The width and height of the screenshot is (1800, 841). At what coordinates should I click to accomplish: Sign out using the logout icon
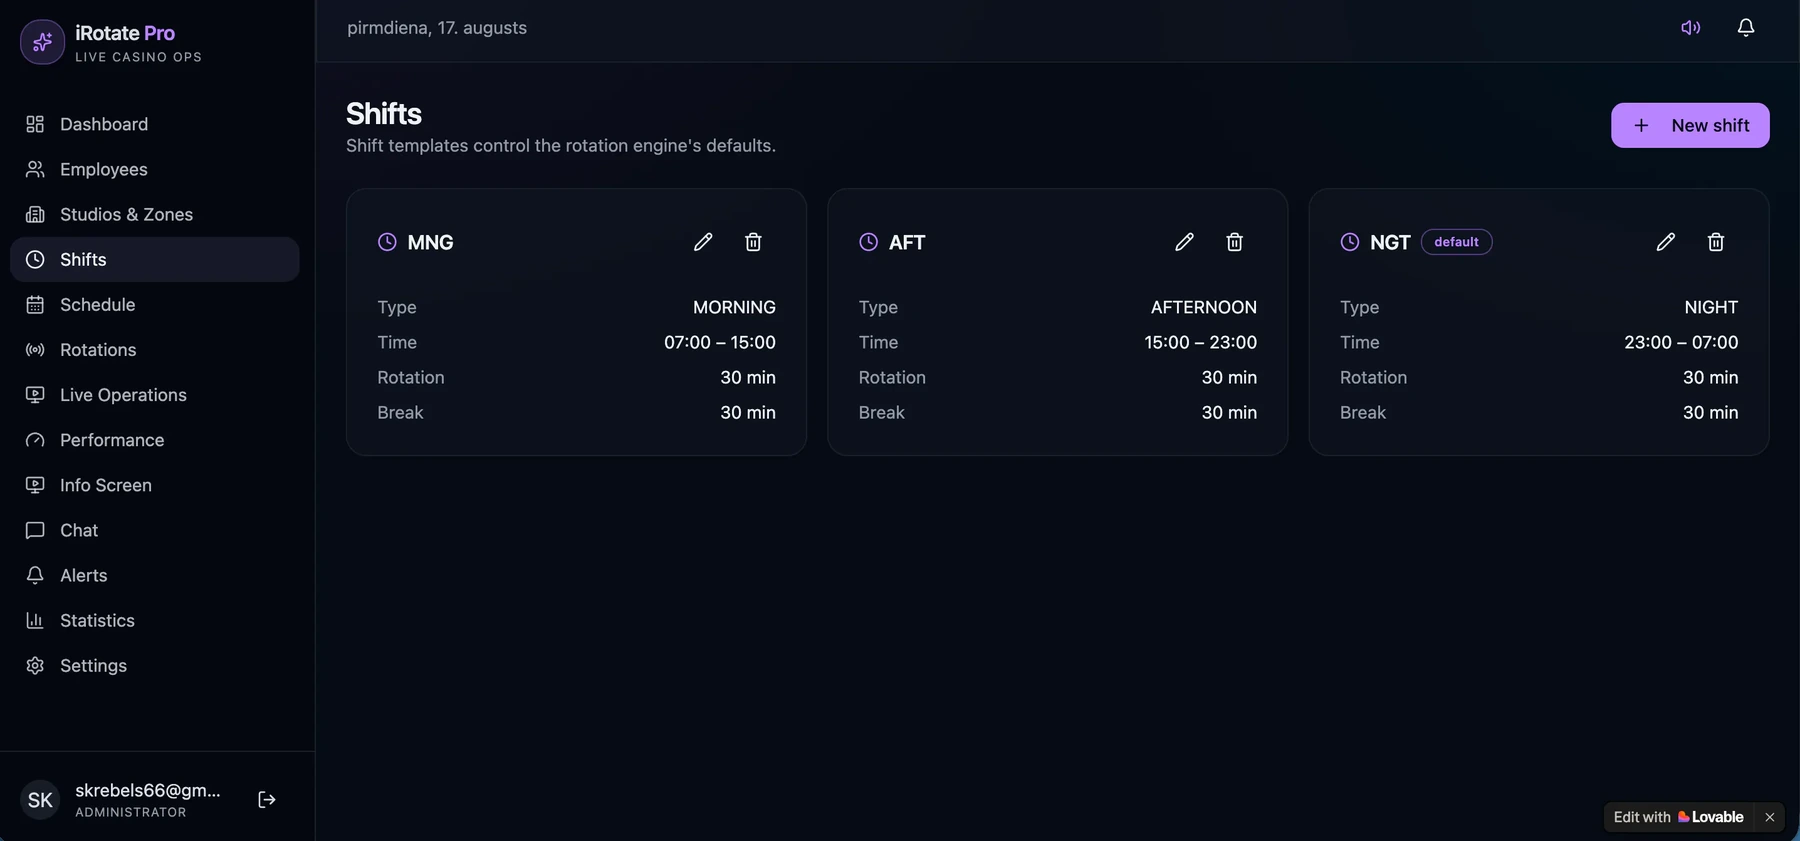click(267, 800)
